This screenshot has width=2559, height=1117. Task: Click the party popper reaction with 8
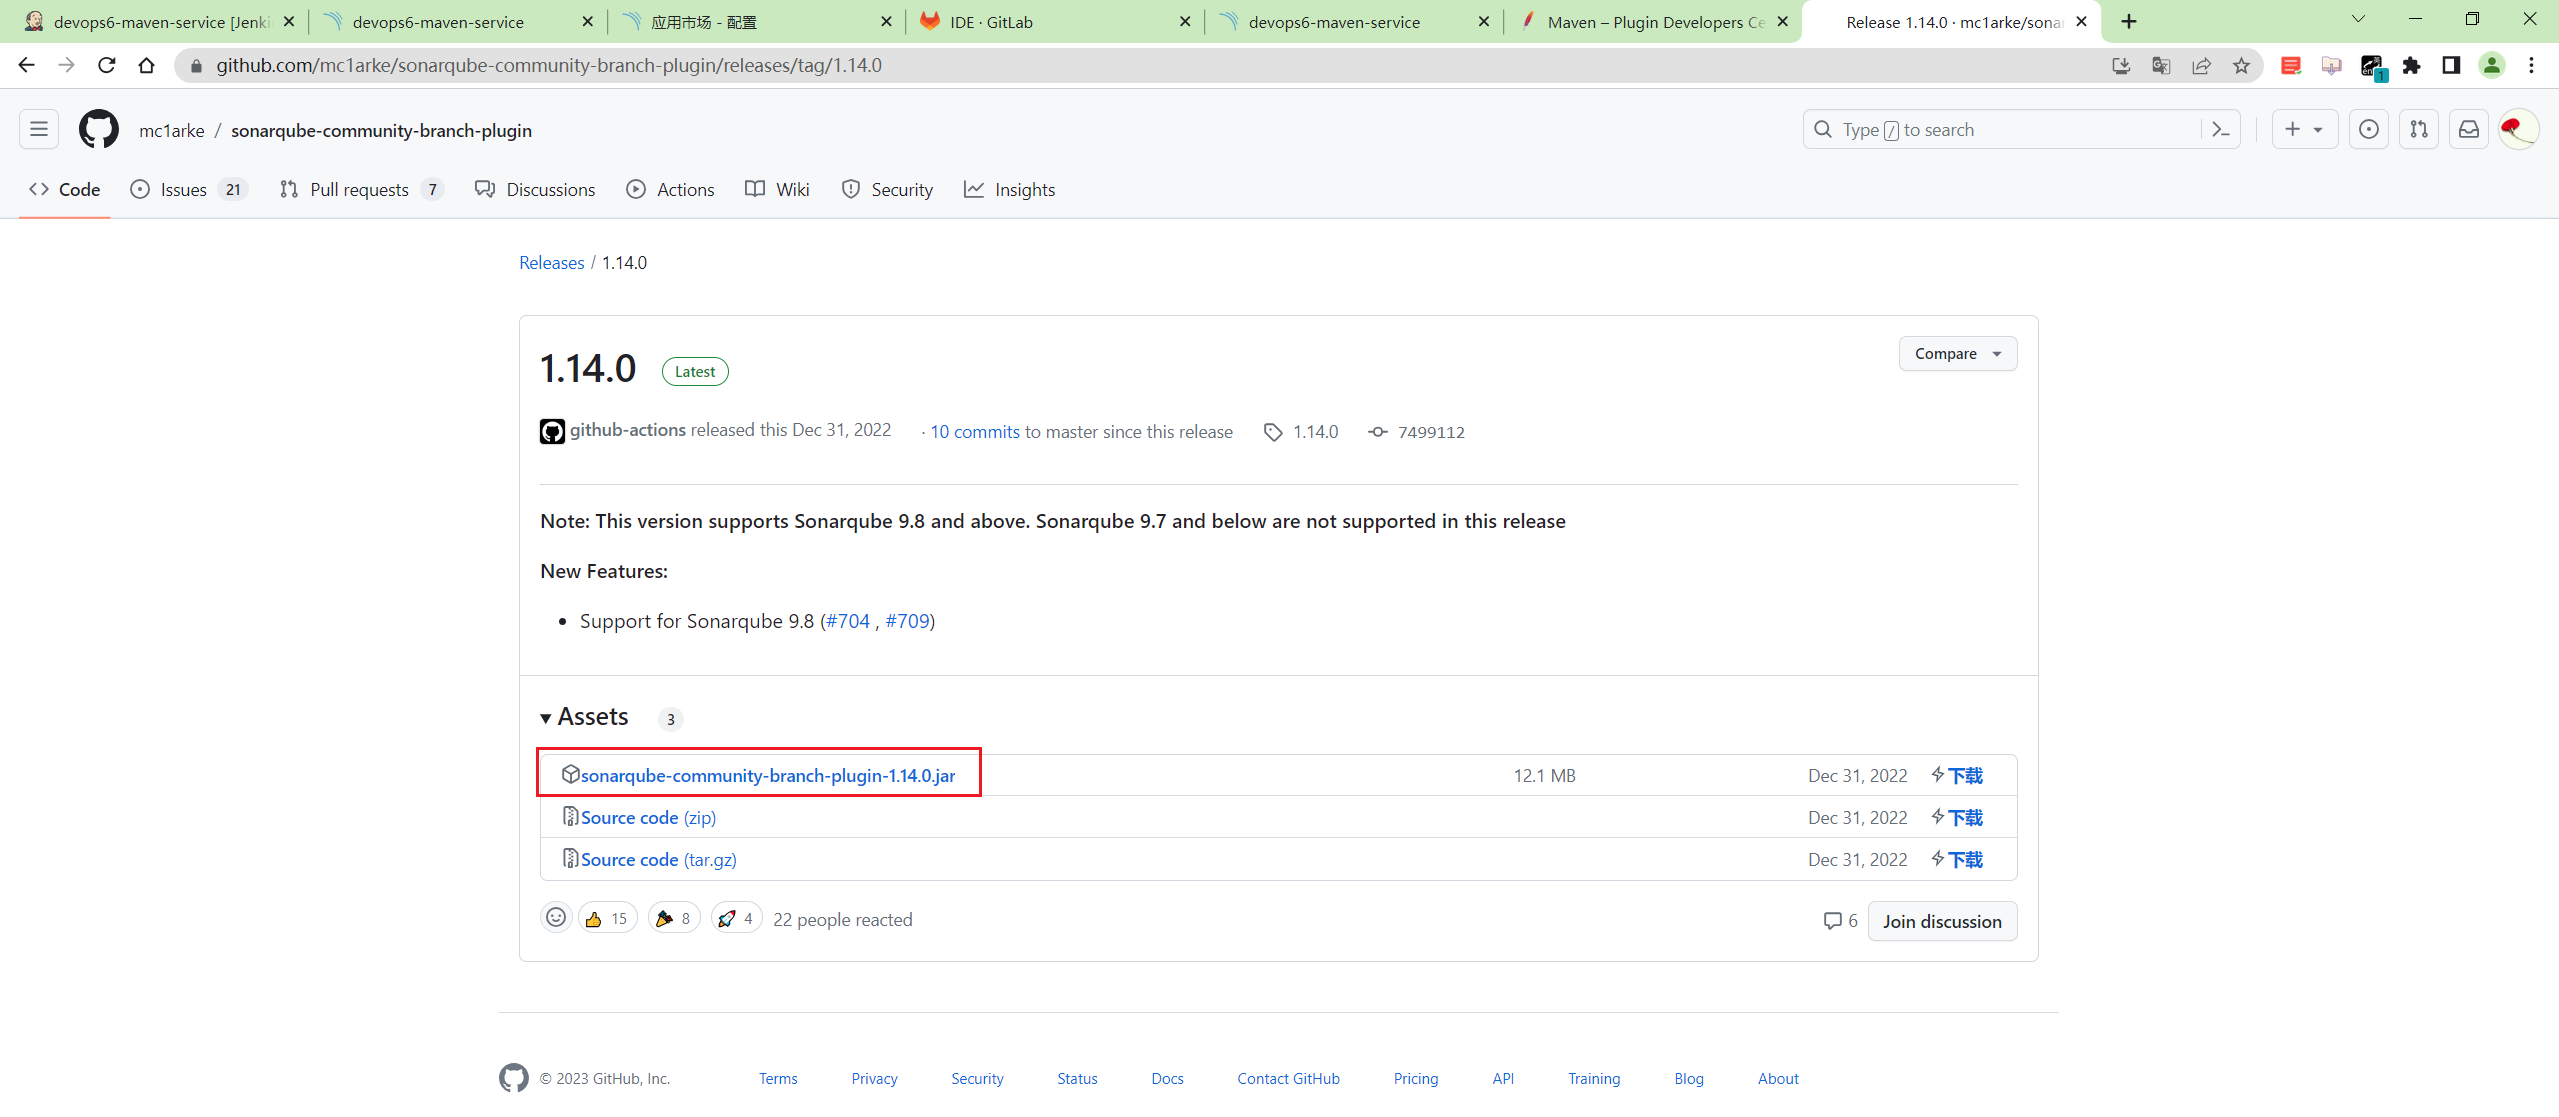point(674,918)
